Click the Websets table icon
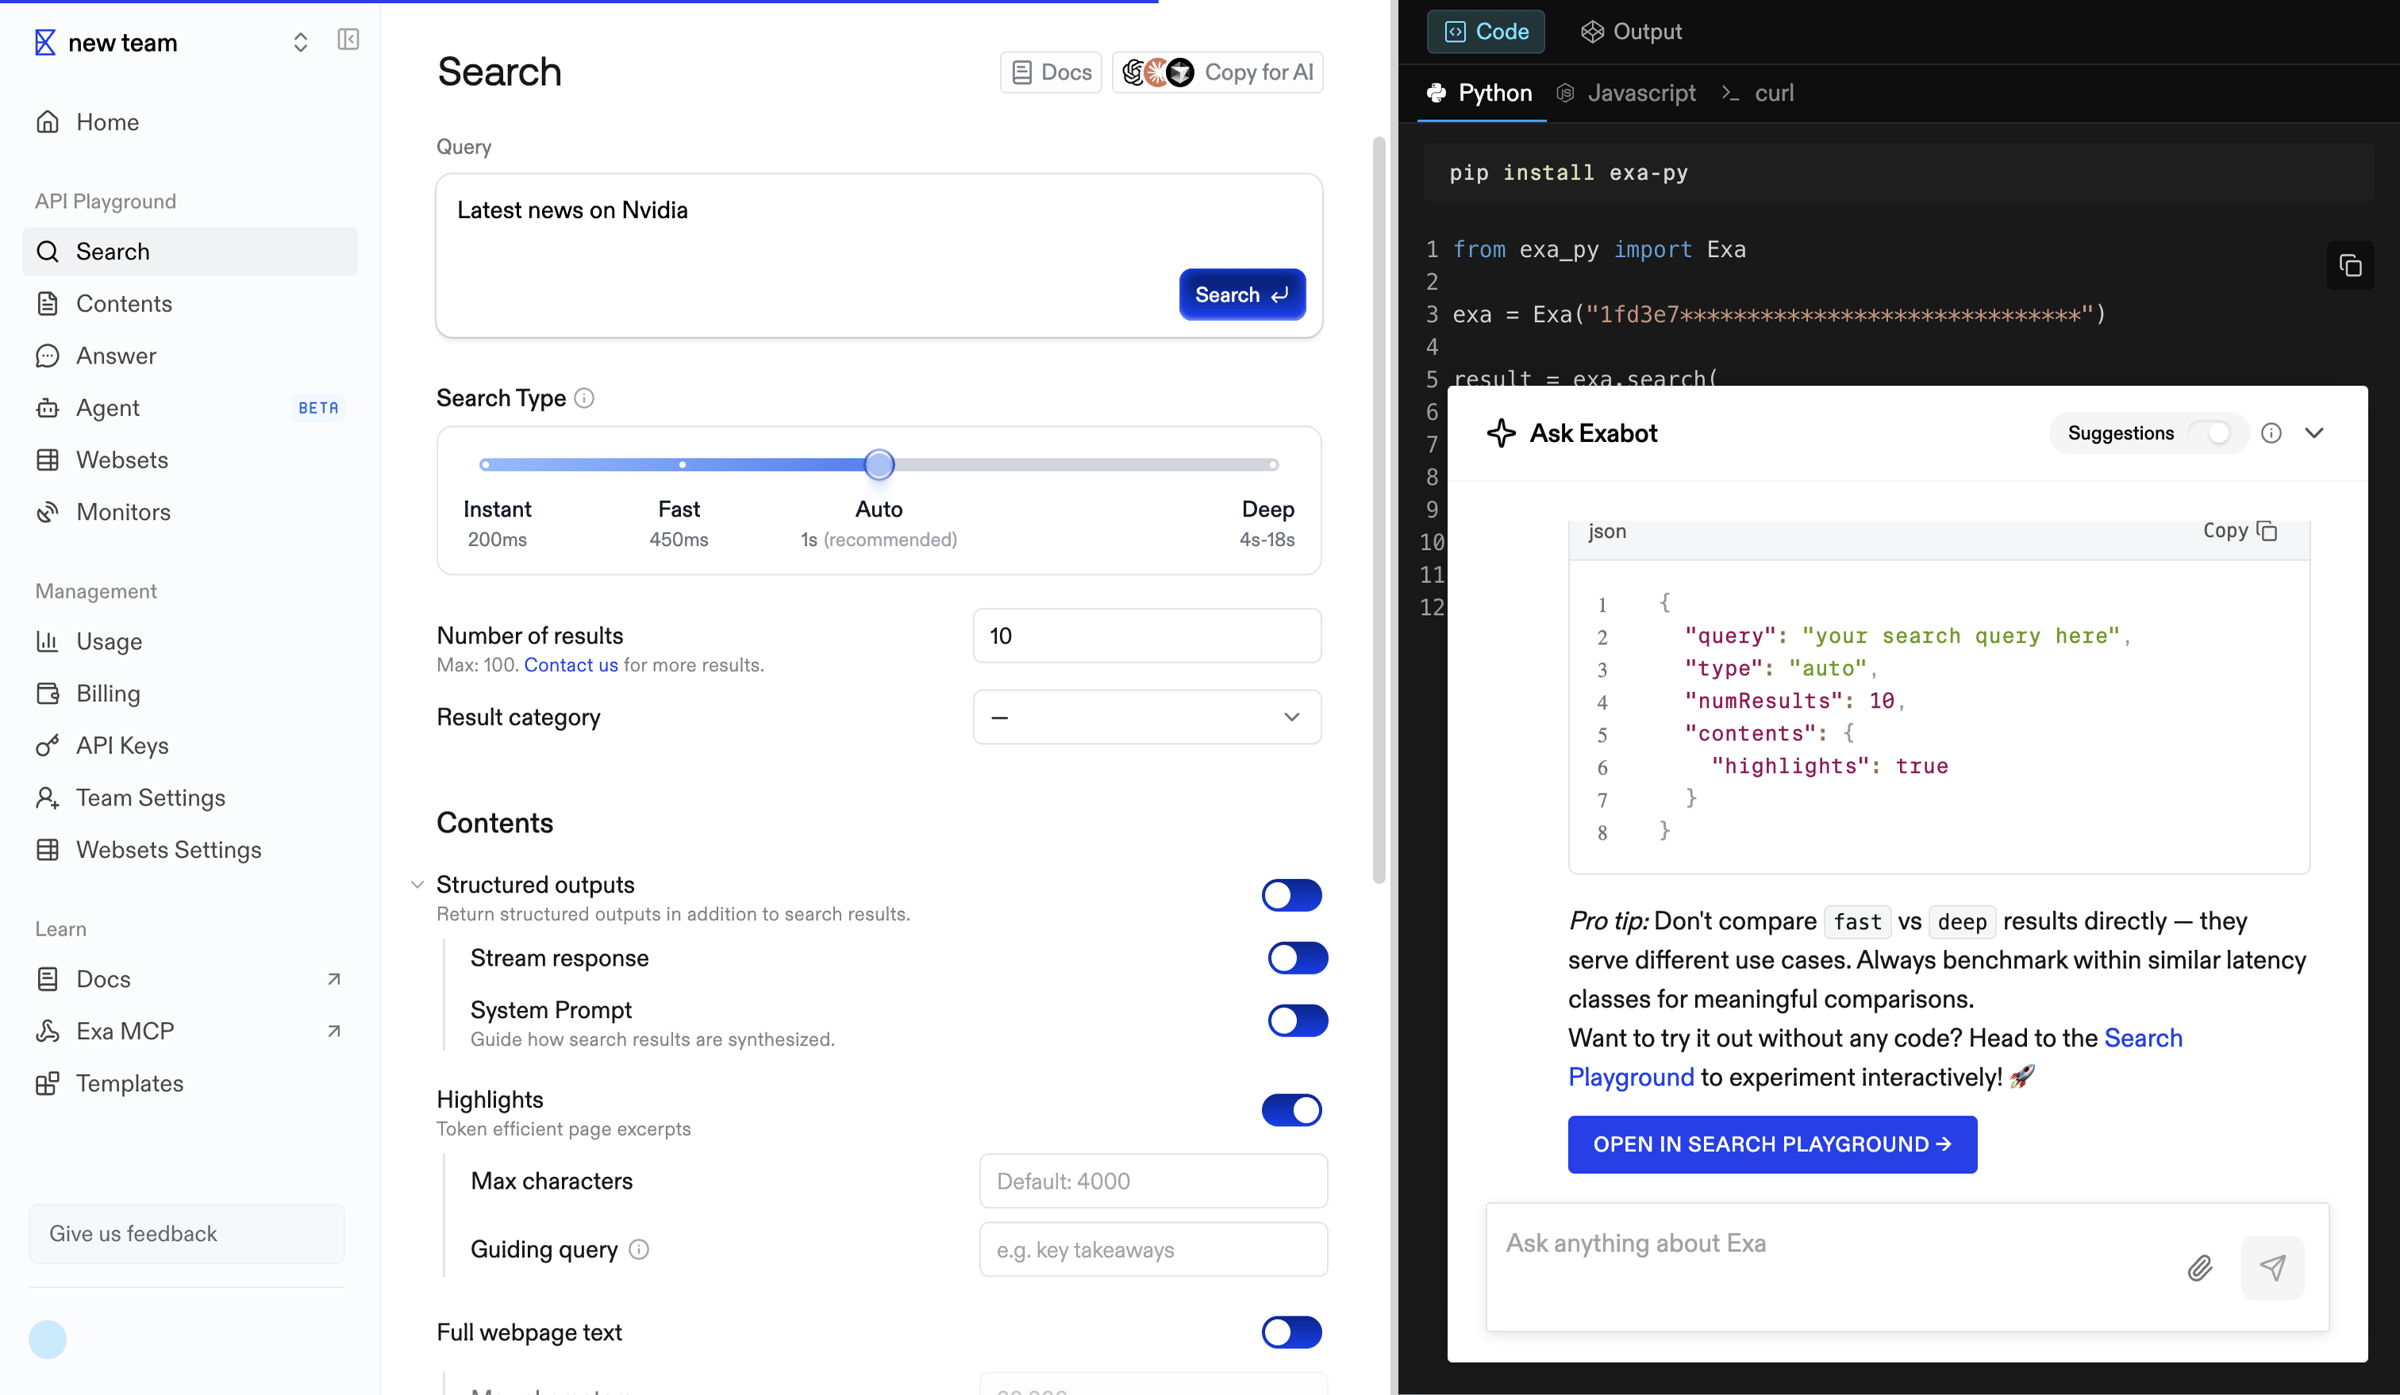The image size is (2400, 1395). [48, 460]
